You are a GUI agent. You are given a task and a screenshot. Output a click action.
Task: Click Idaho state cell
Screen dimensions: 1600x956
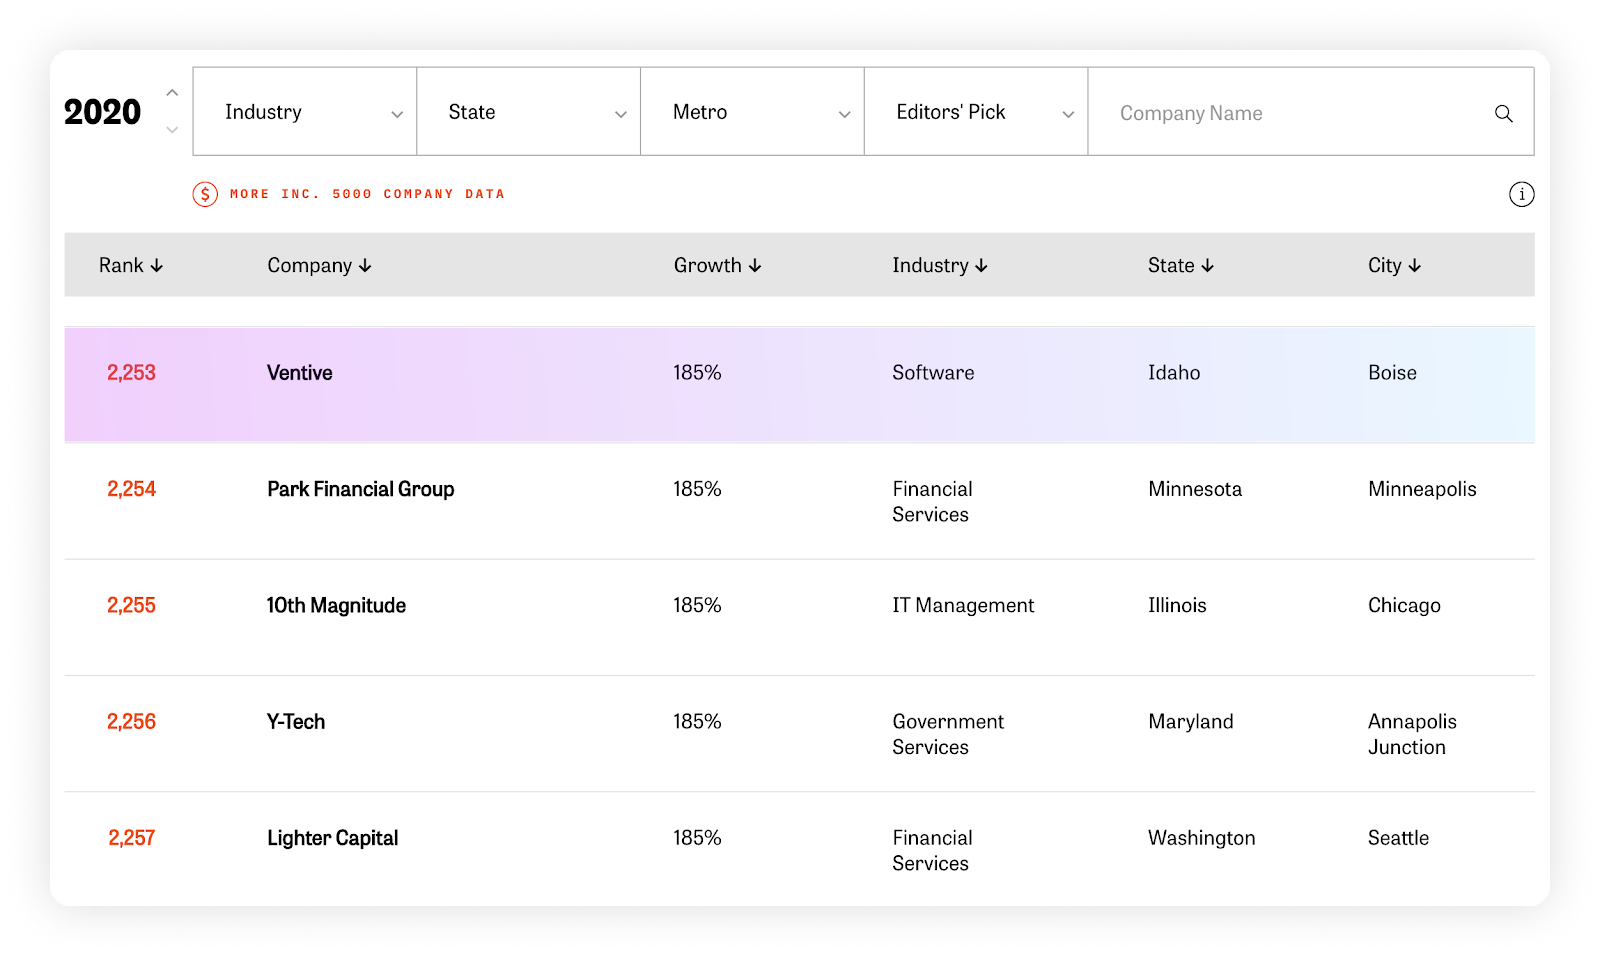point(1174,372)
